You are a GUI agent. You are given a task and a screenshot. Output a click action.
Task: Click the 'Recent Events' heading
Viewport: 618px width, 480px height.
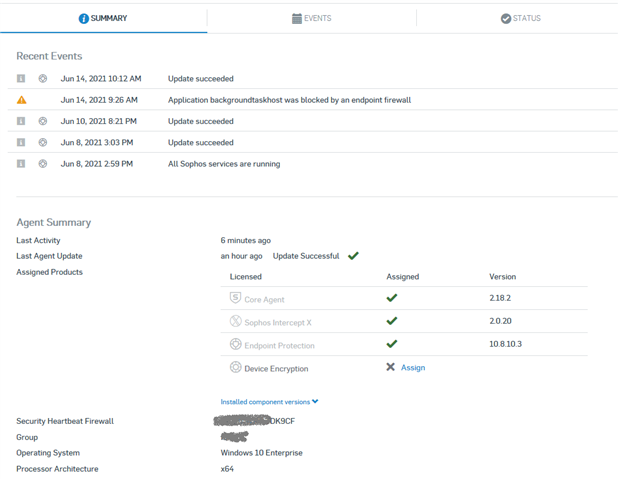[x=49, y=56]
